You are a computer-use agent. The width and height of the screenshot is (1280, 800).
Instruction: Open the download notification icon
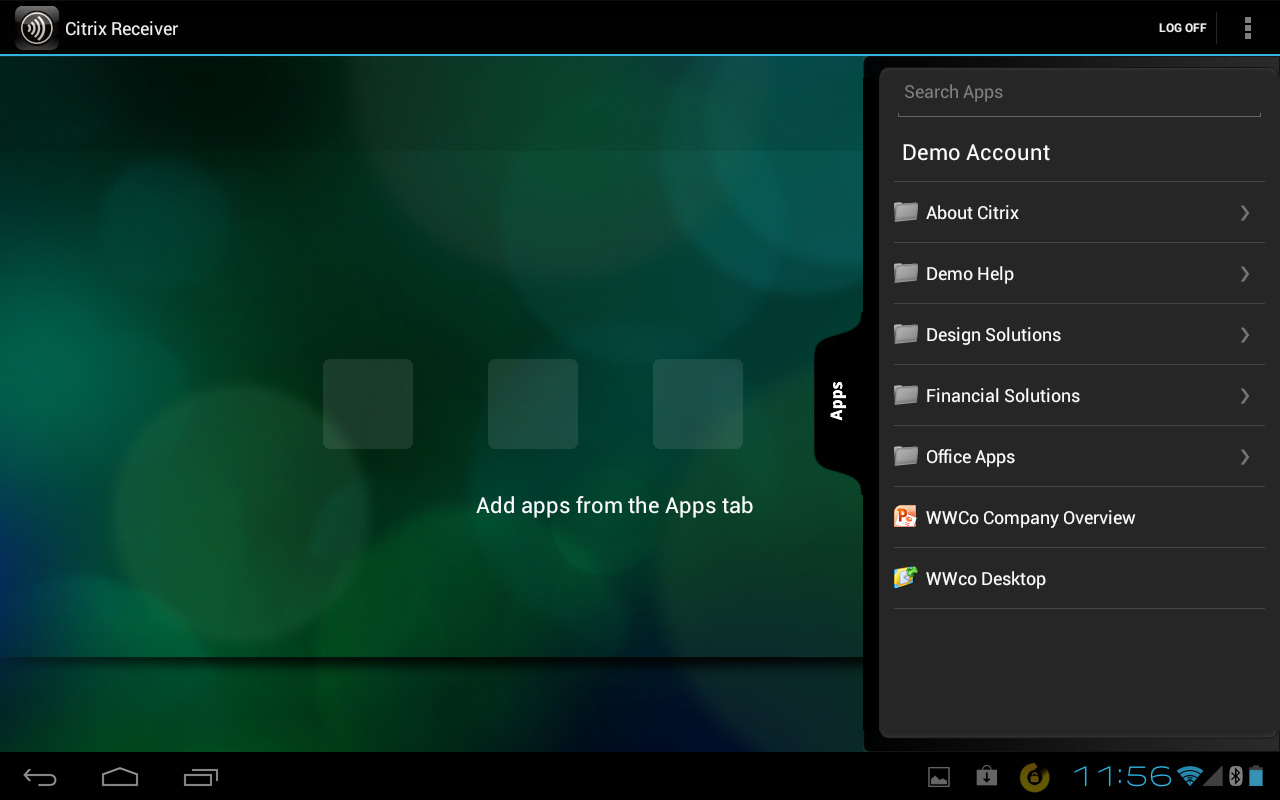tap(987, 776)
